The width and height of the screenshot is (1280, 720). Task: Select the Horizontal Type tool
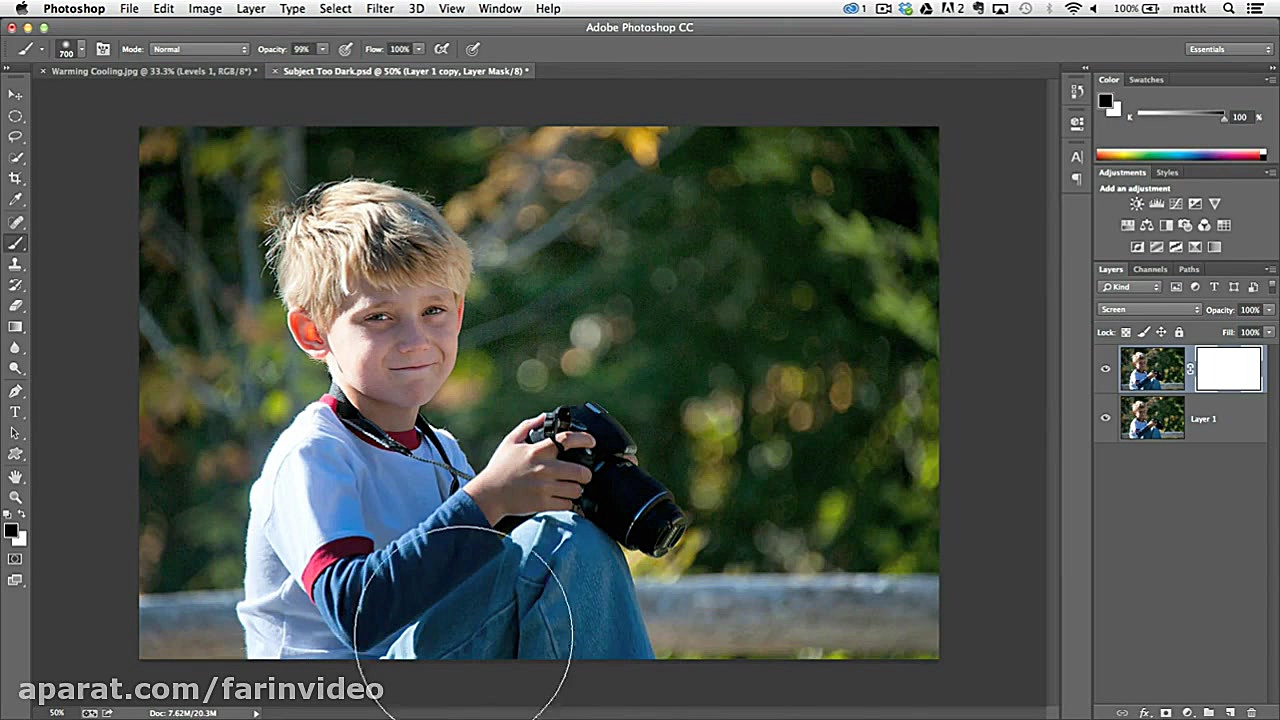coord(15,412)
